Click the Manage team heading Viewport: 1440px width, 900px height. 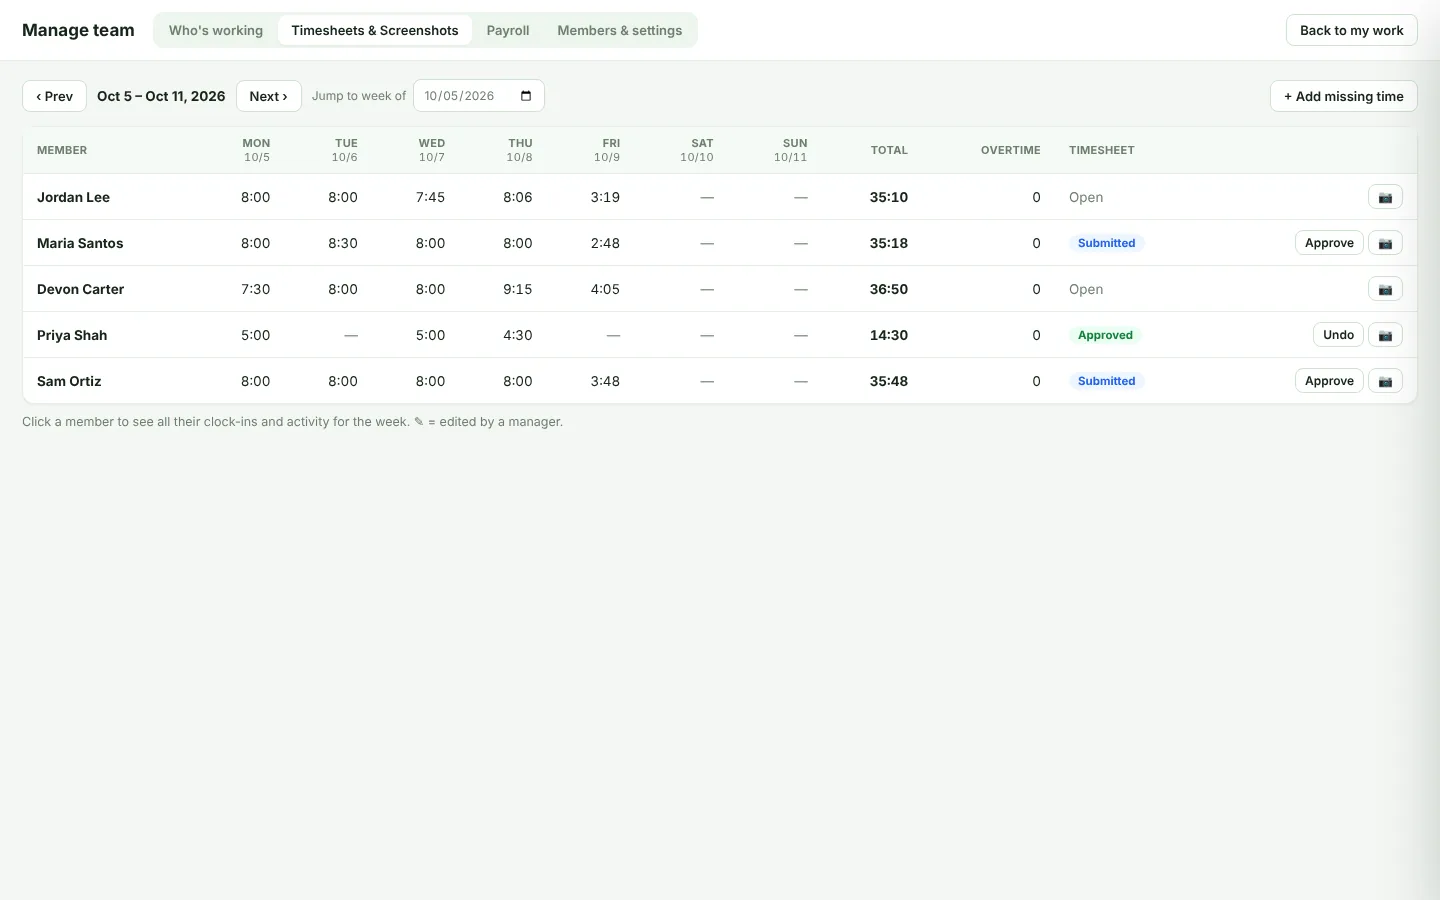coord(78,30)
